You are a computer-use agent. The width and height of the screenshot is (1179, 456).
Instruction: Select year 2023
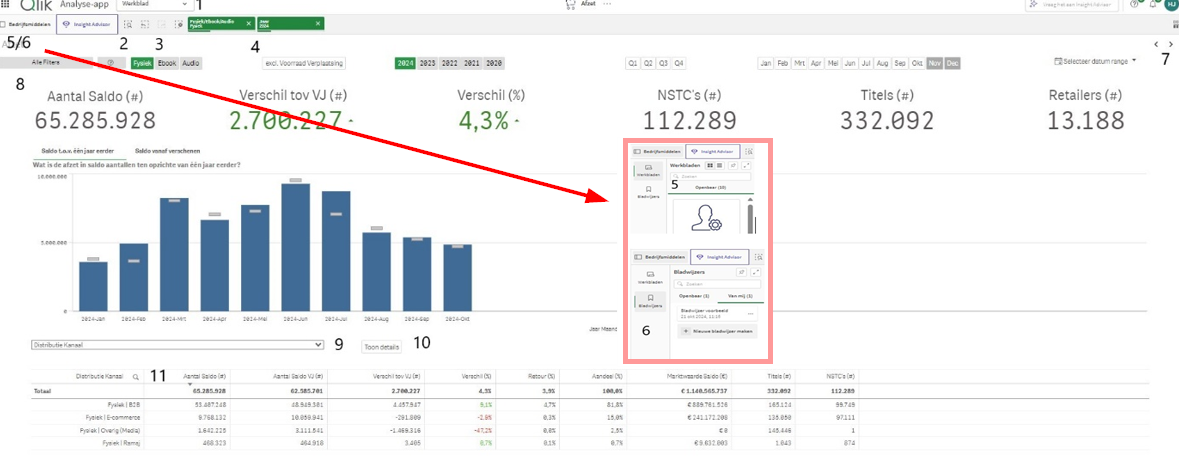pyautogui.click(x=427, y=63)
